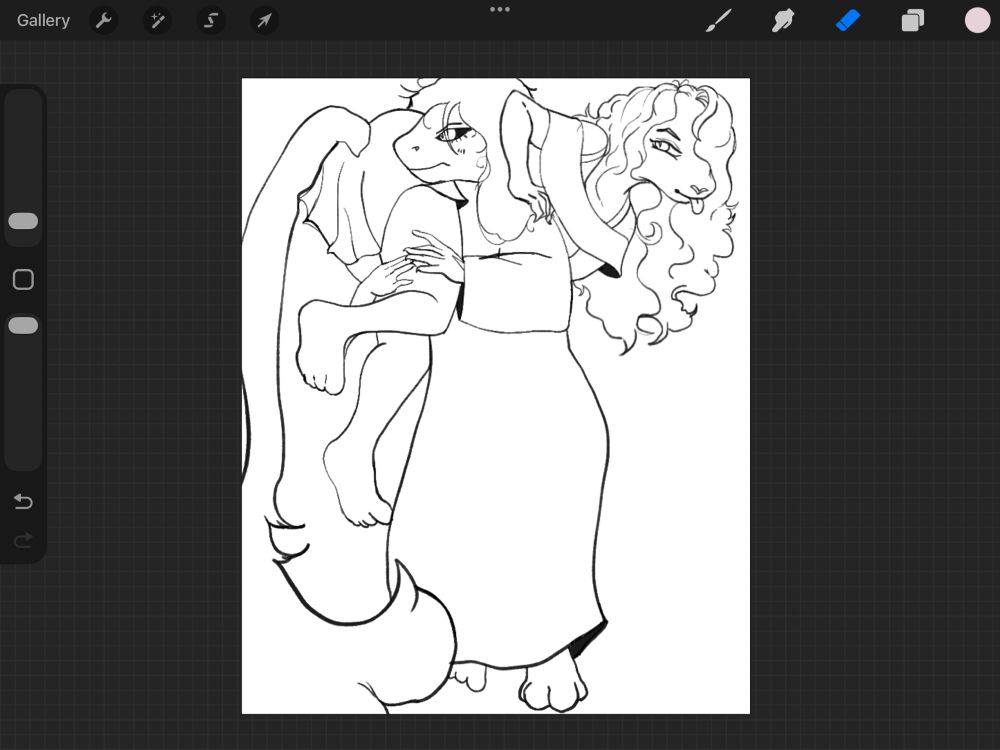Tap the square Modify button in sidebar
Viewport: 1000px width, 750px height.
tap(23, 279)
